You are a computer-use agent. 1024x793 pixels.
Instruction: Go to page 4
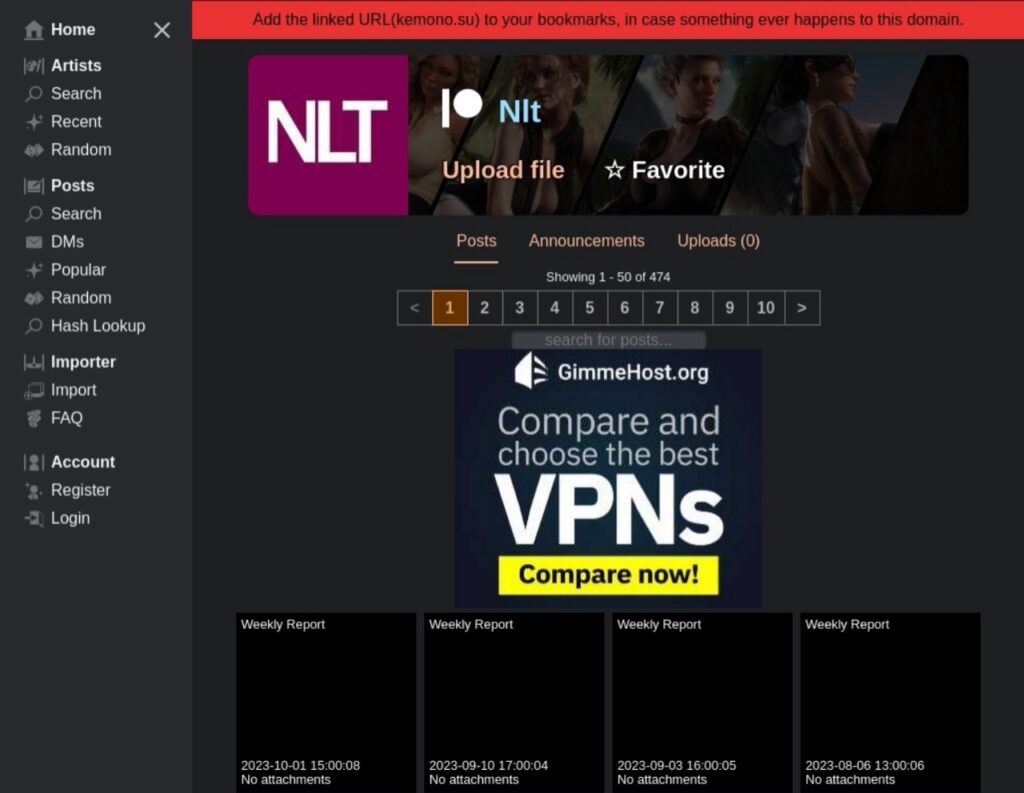pyautogui.click(x=554, y=308)
